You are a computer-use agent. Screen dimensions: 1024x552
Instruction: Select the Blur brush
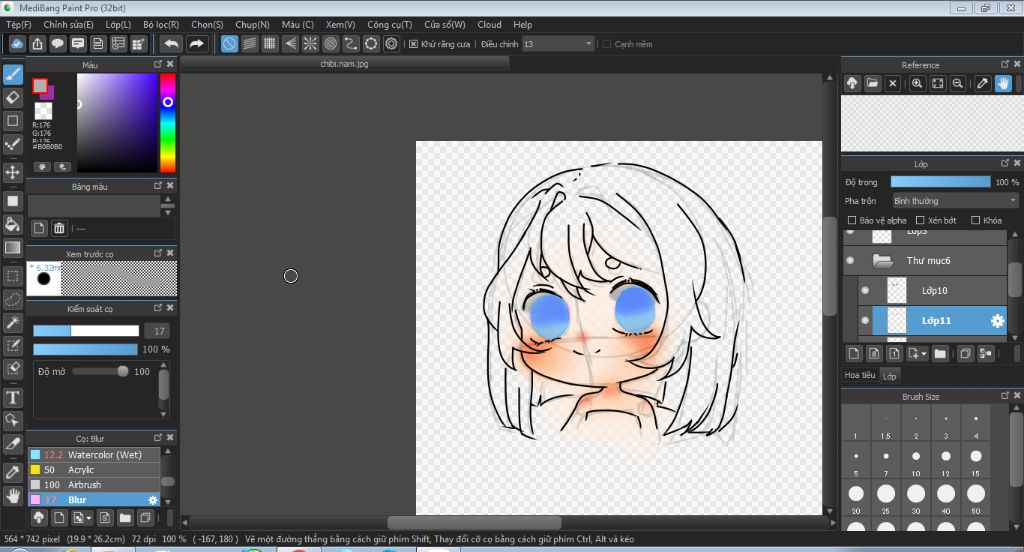tap(94, 500)
